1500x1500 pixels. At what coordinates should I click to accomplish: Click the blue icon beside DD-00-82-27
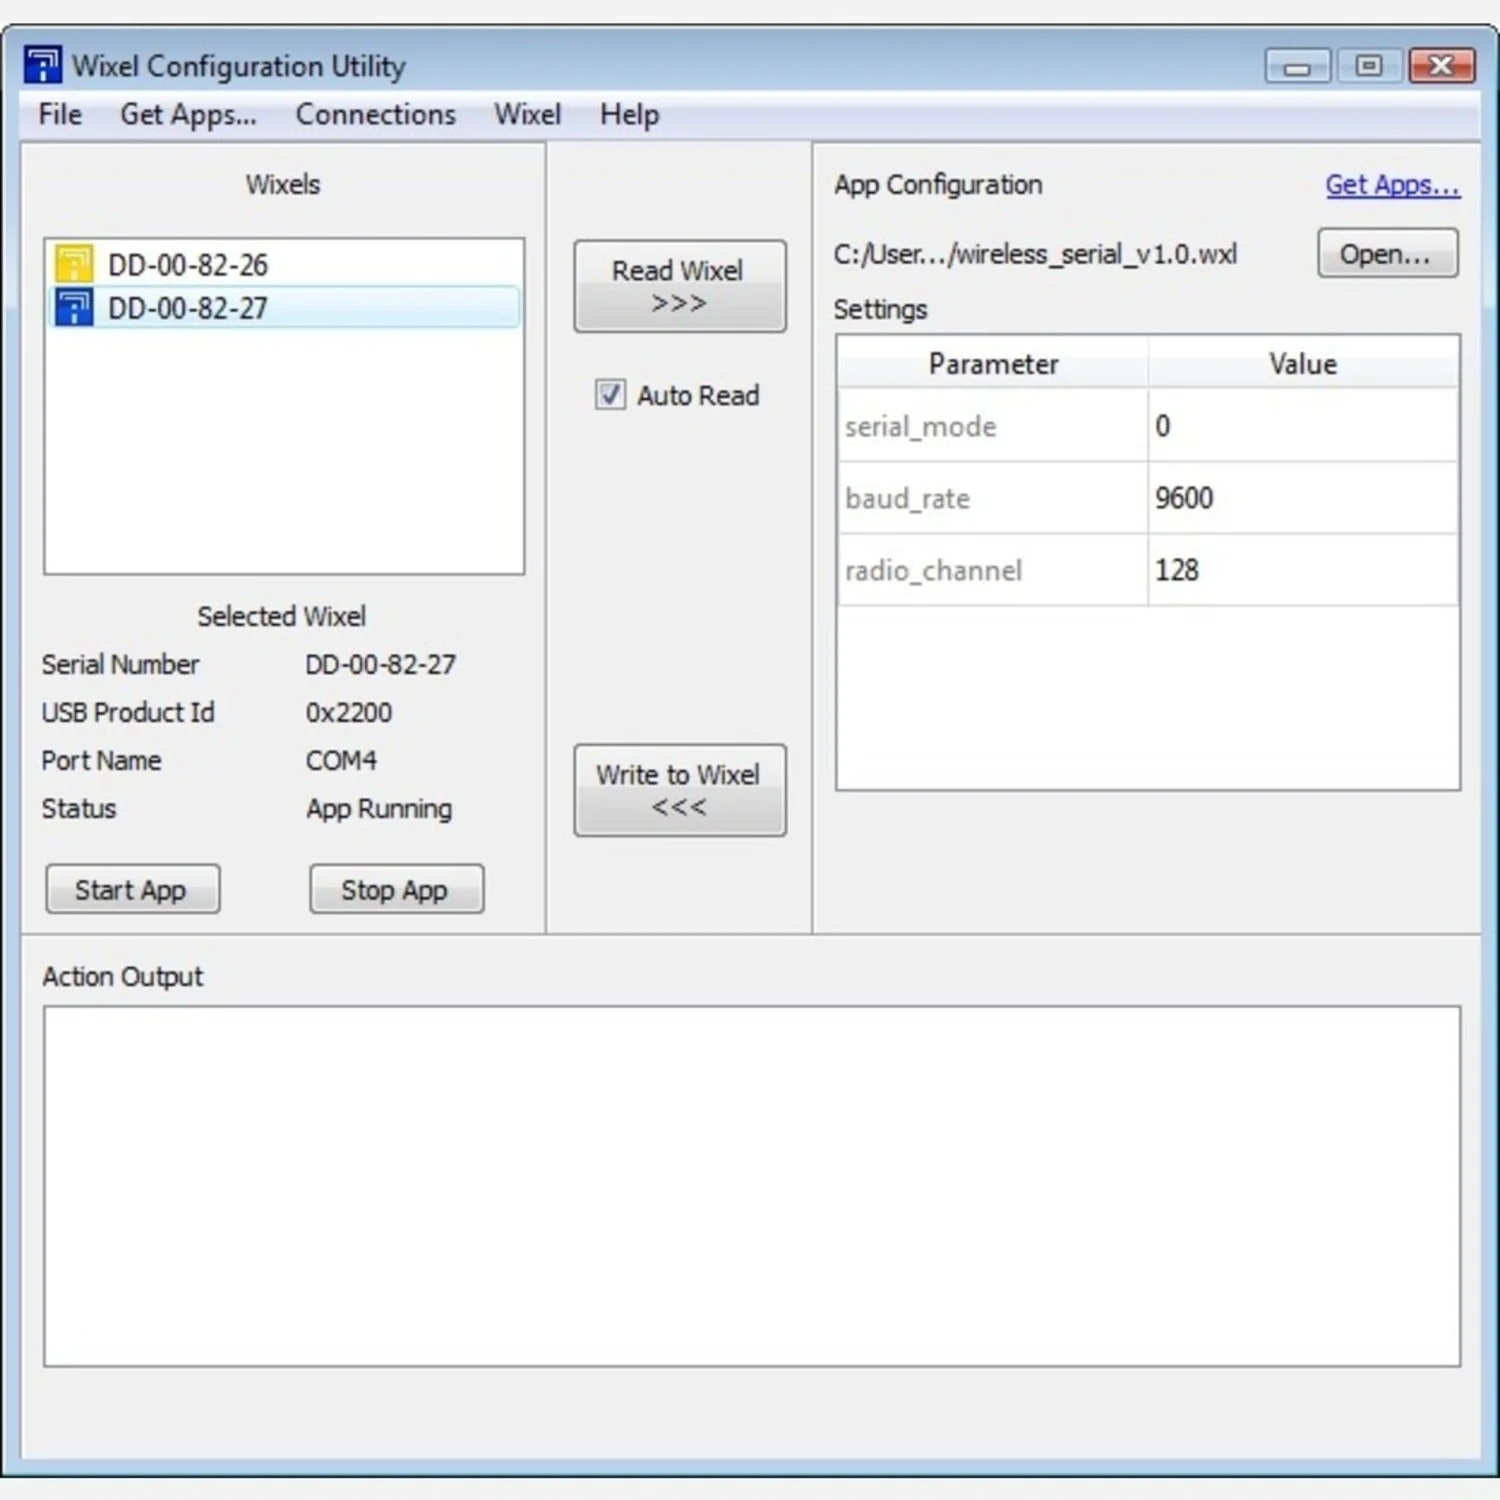74,308
